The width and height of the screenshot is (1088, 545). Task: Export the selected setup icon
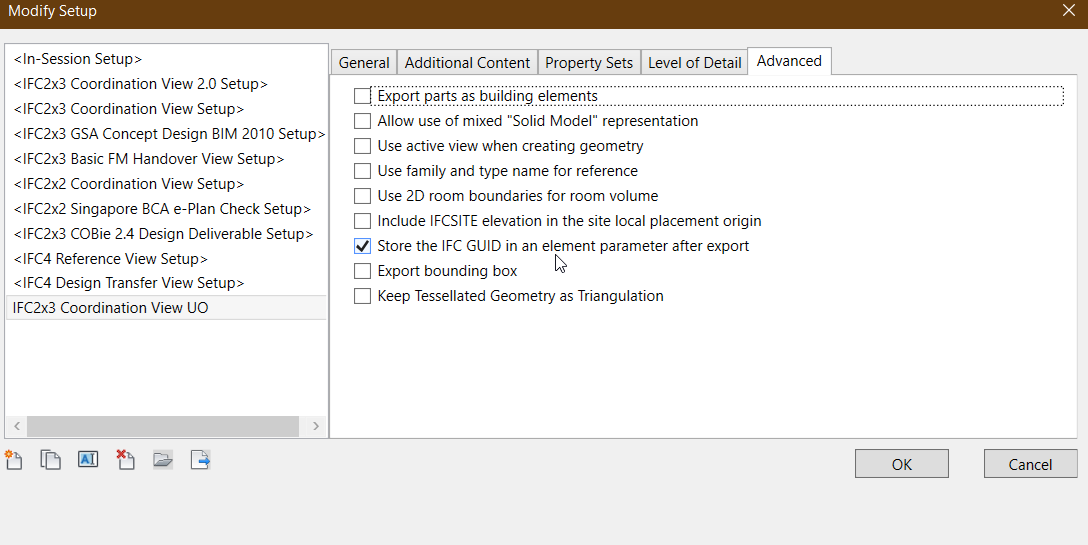(x=201, y=460)
